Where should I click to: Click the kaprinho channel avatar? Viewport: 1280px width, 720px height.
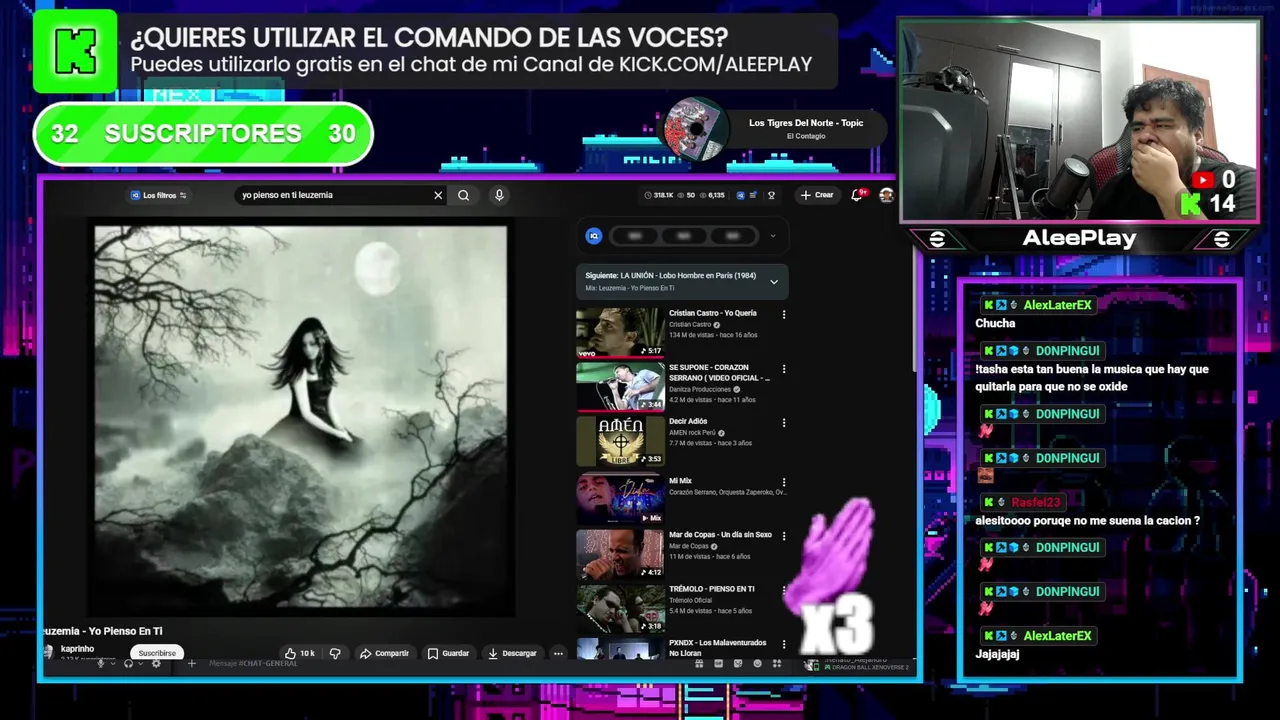tap(48, 651)
